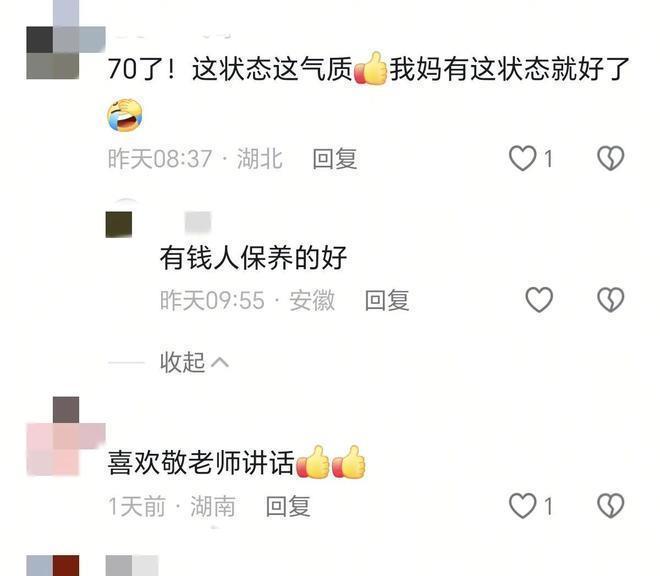This screenshot has height=576, width=660.
Task: Reply to the Anhui comment via 回复
Action: (387, 300)
